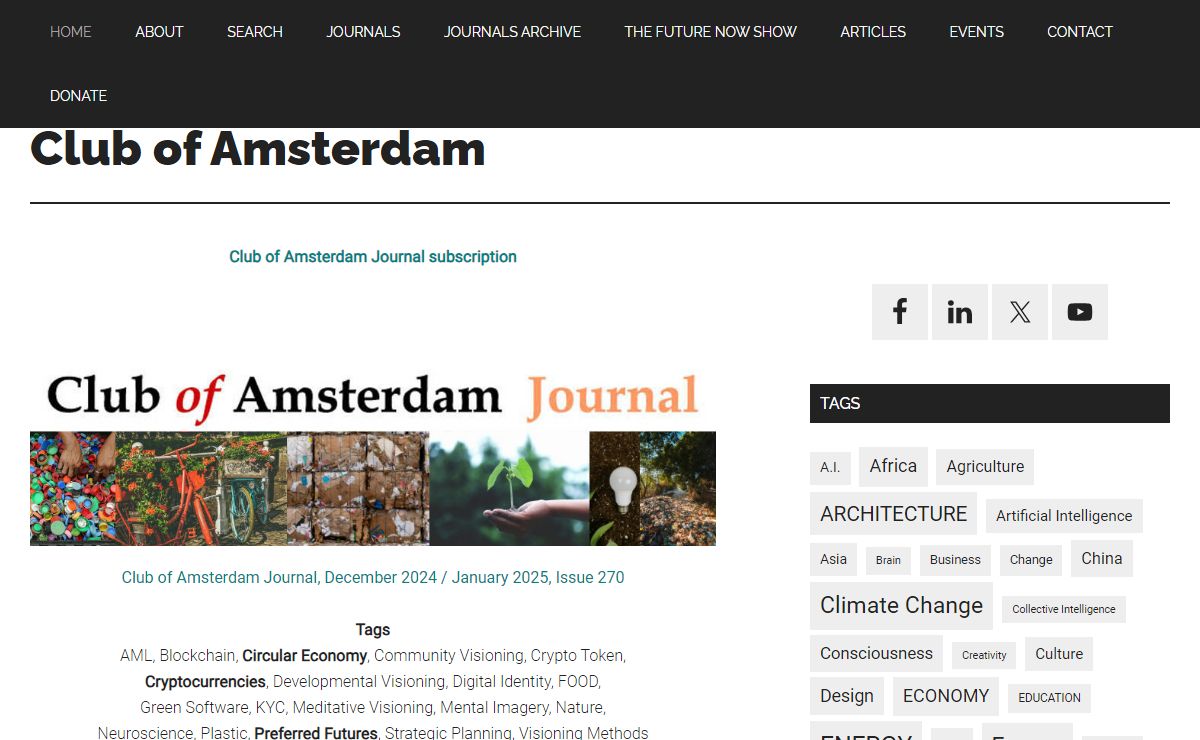Viewport: 1200px width, 740px height.
Task: Select the China tag
Action: [1102, 558]
